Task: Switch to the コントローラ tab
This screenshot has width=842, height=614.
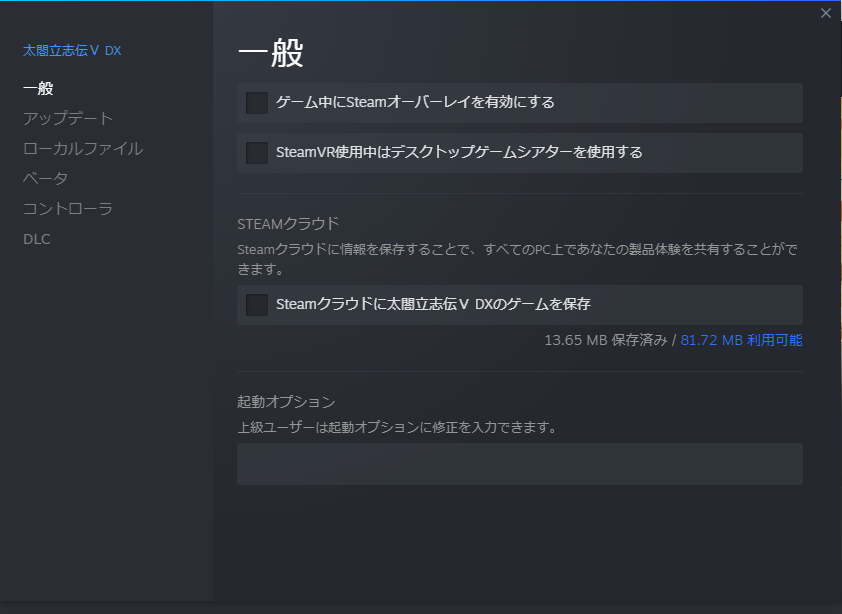Action: pyautogui.click(x=68, y=208)
